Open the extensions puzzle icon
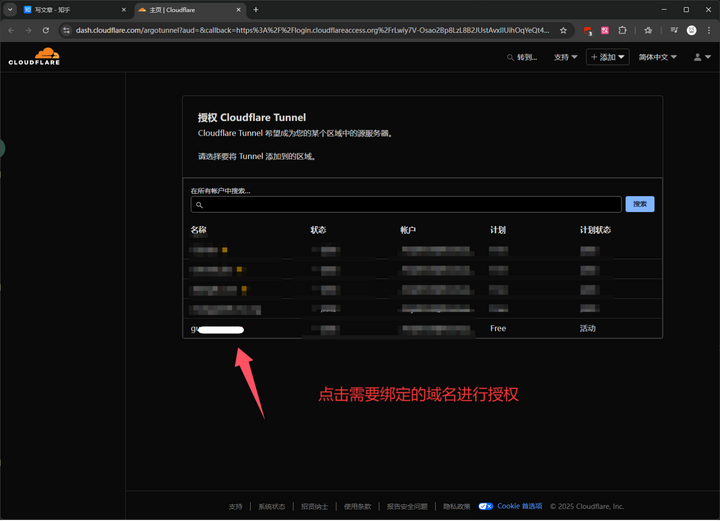Screen dimensions: 720x521 (x=622, y=30)
